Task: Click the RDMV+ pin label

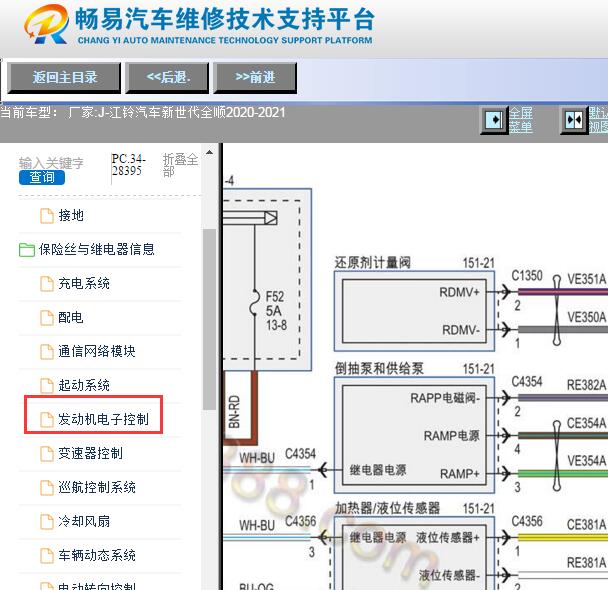Action: pos(459,292)
